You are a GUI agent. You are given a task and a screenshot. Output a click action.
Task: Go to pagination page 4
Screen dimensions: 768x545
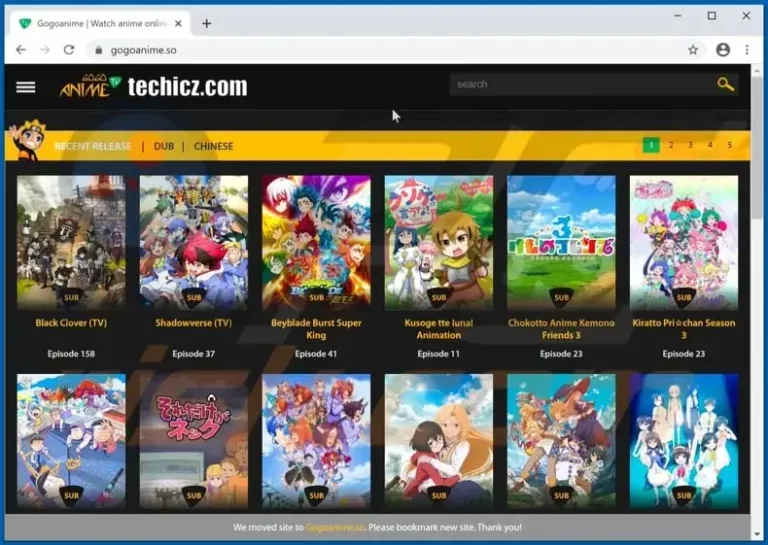(x=710, y=145)
